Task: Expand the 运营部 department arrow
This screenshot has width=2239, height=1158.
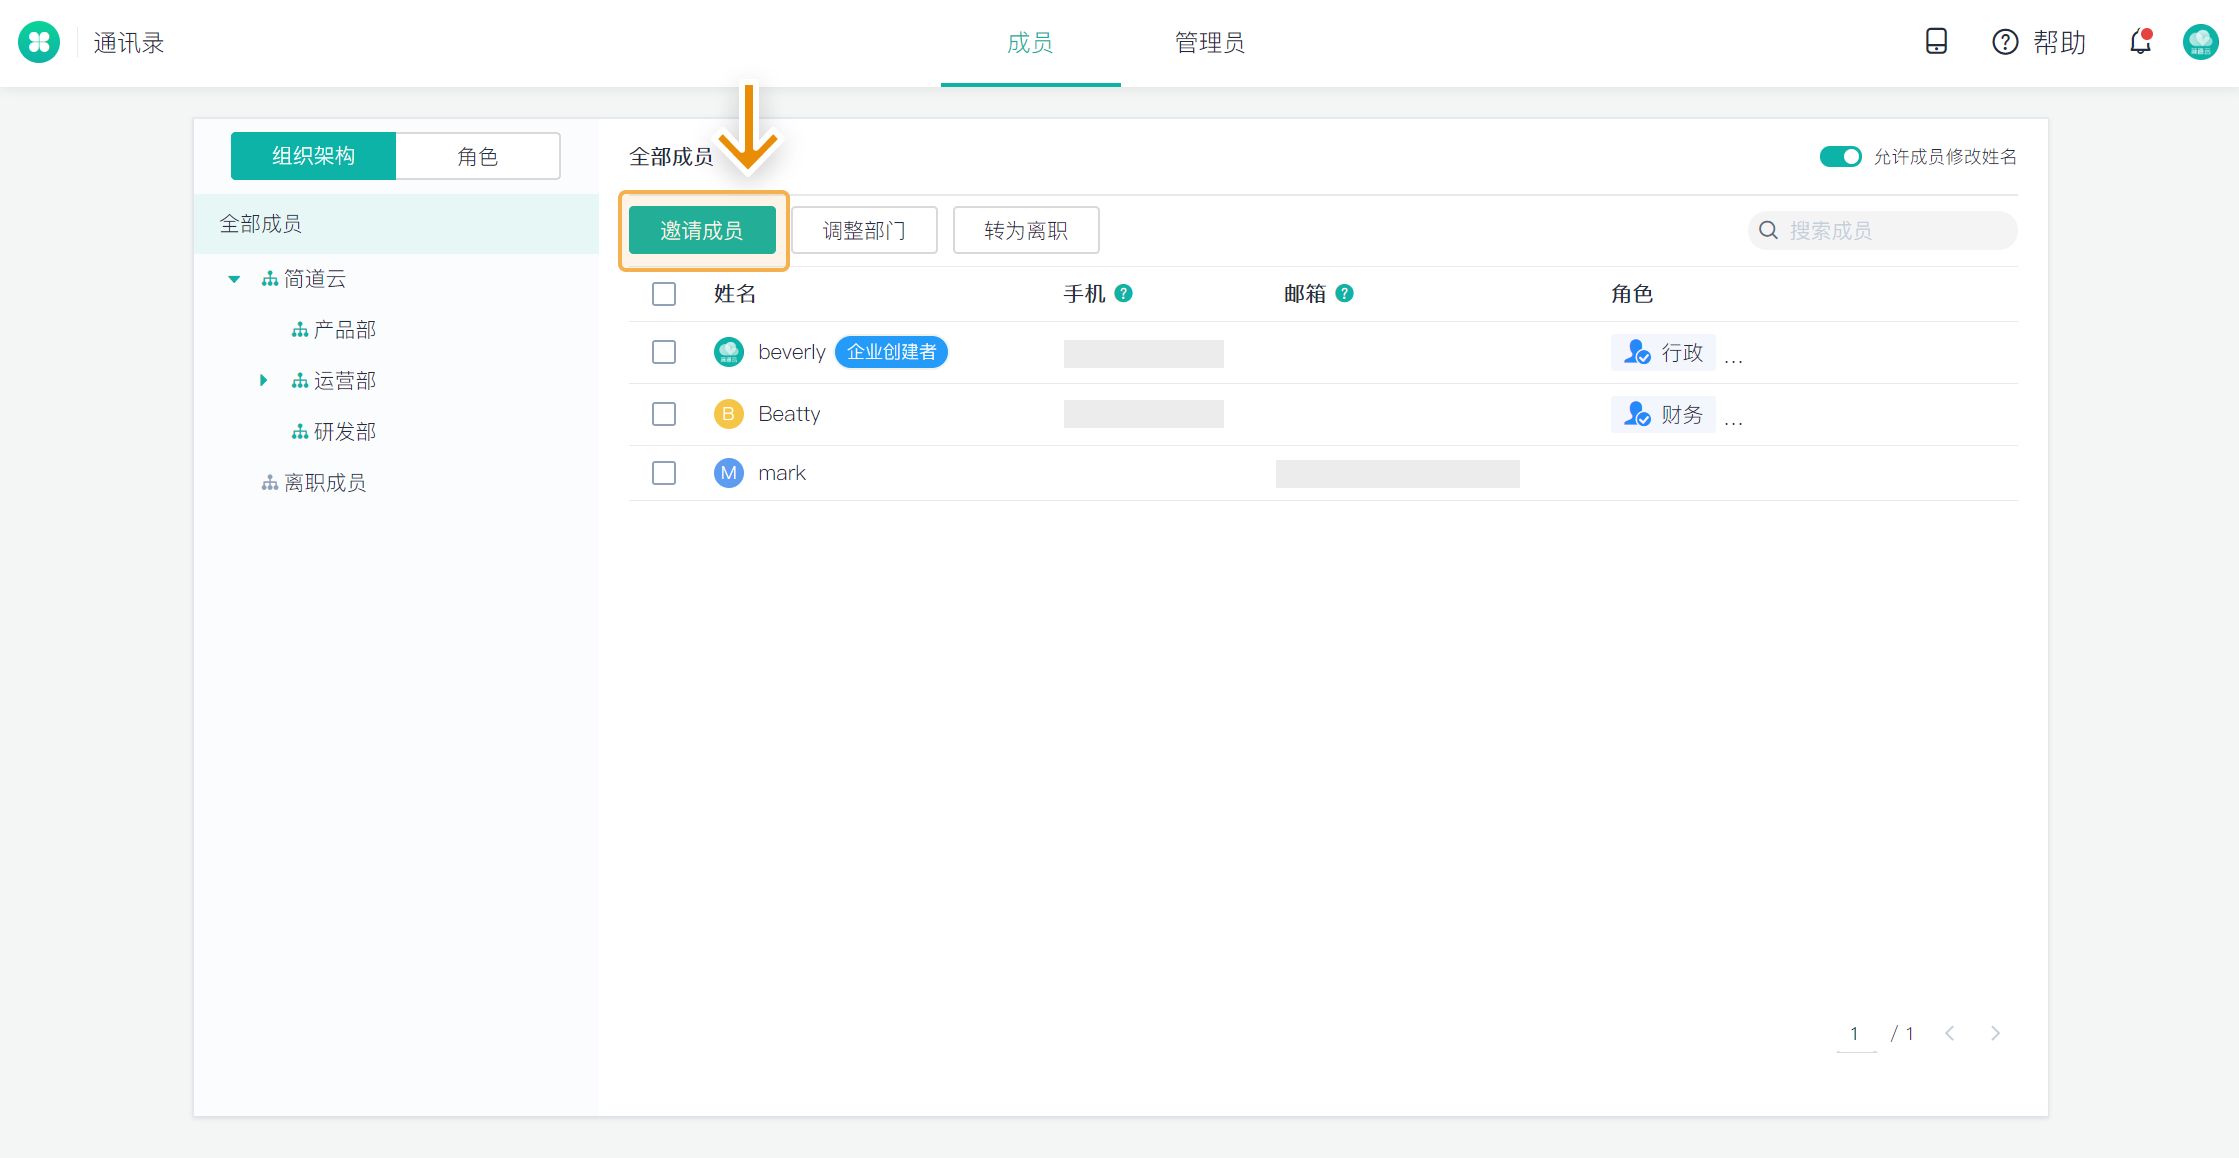Action: [263, 380]
